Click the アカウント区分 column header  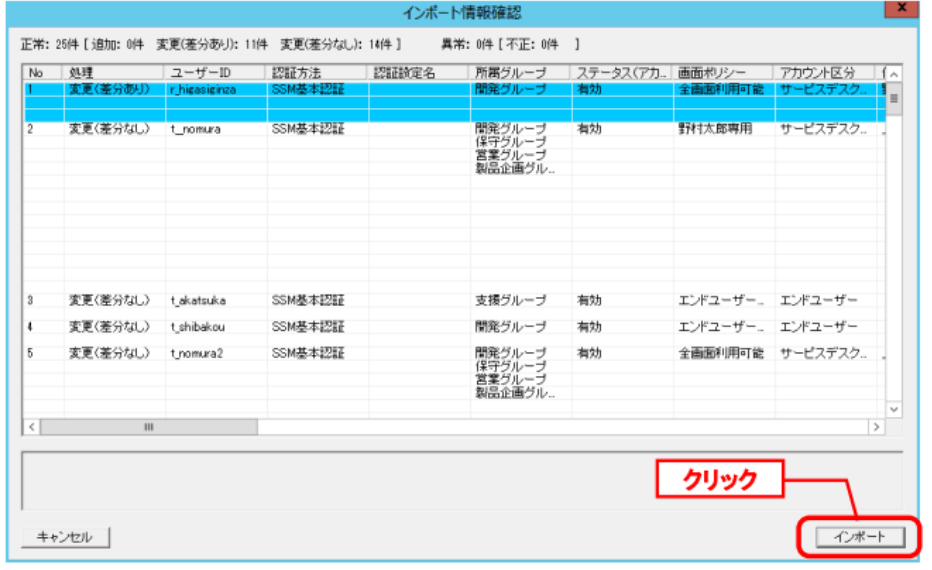tap(824, 73)
